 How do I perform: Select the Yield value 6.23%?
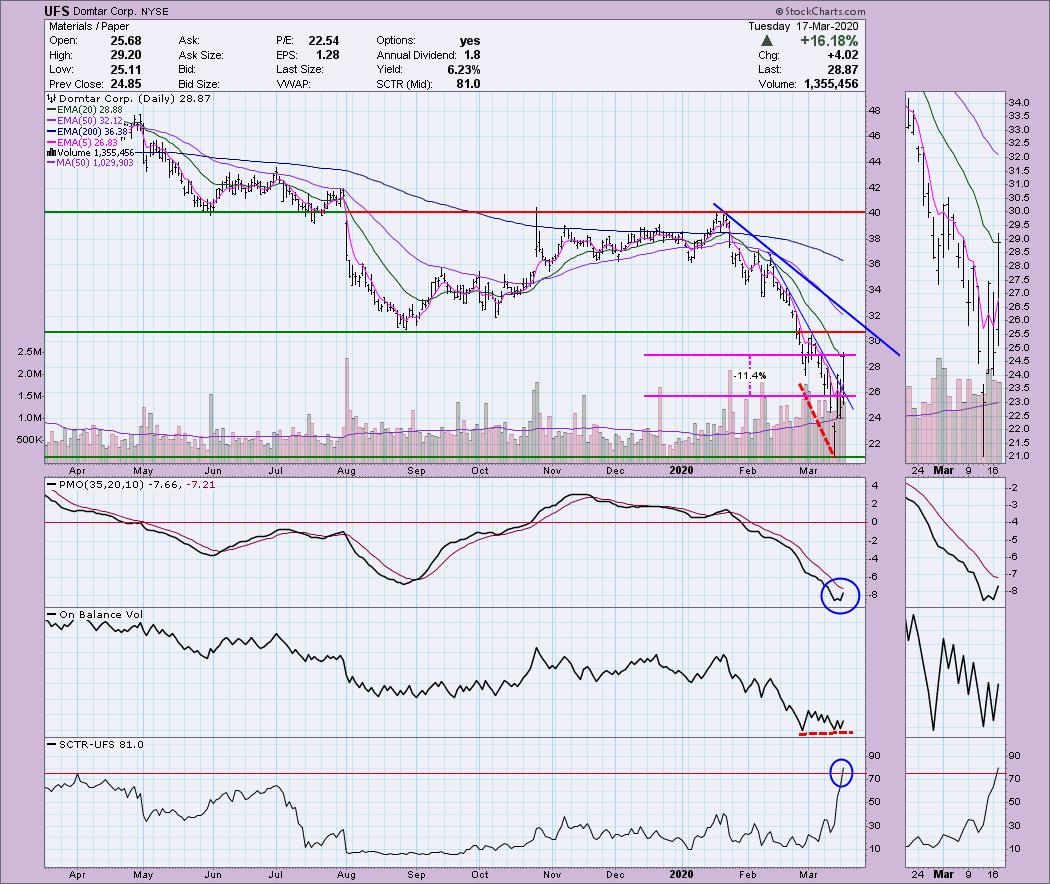tap(464, 70)
